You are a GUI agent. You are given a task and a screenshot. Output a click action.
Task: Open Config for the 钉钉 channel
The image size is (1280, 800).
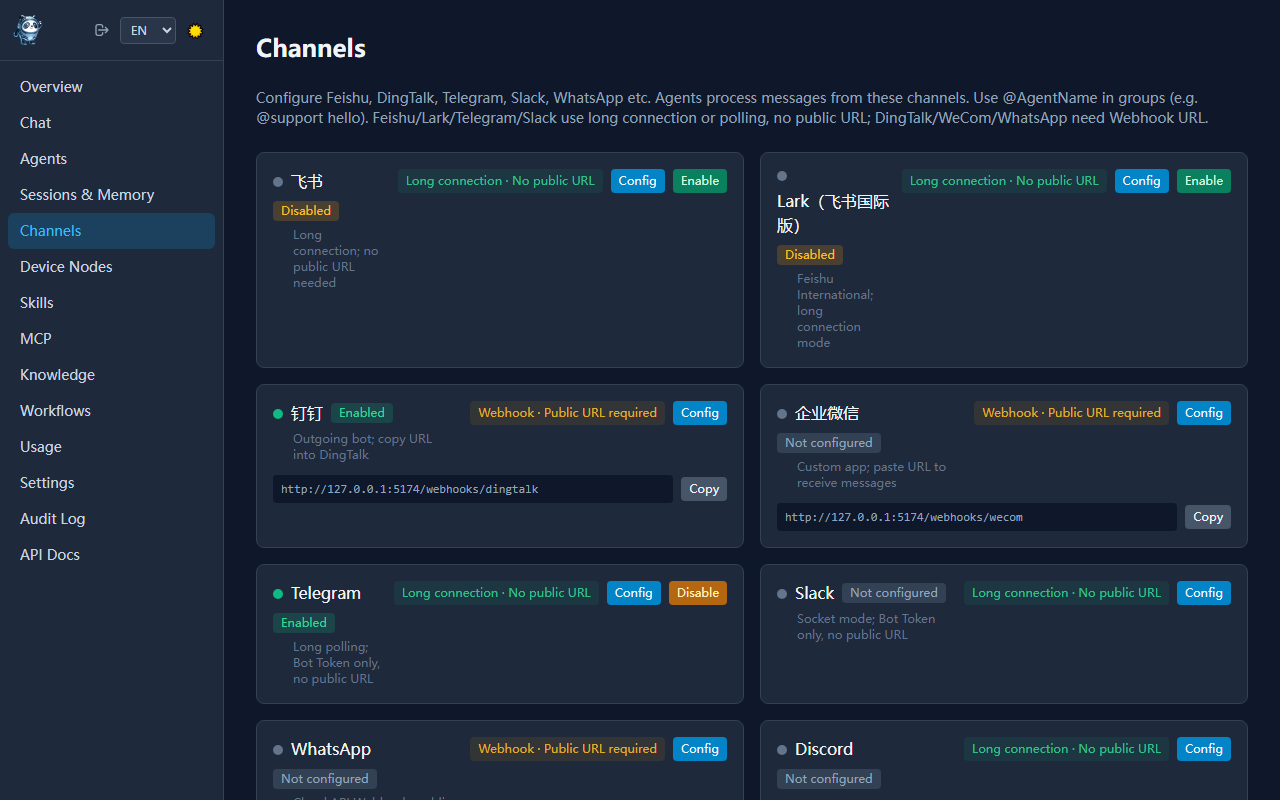point(700,413)
